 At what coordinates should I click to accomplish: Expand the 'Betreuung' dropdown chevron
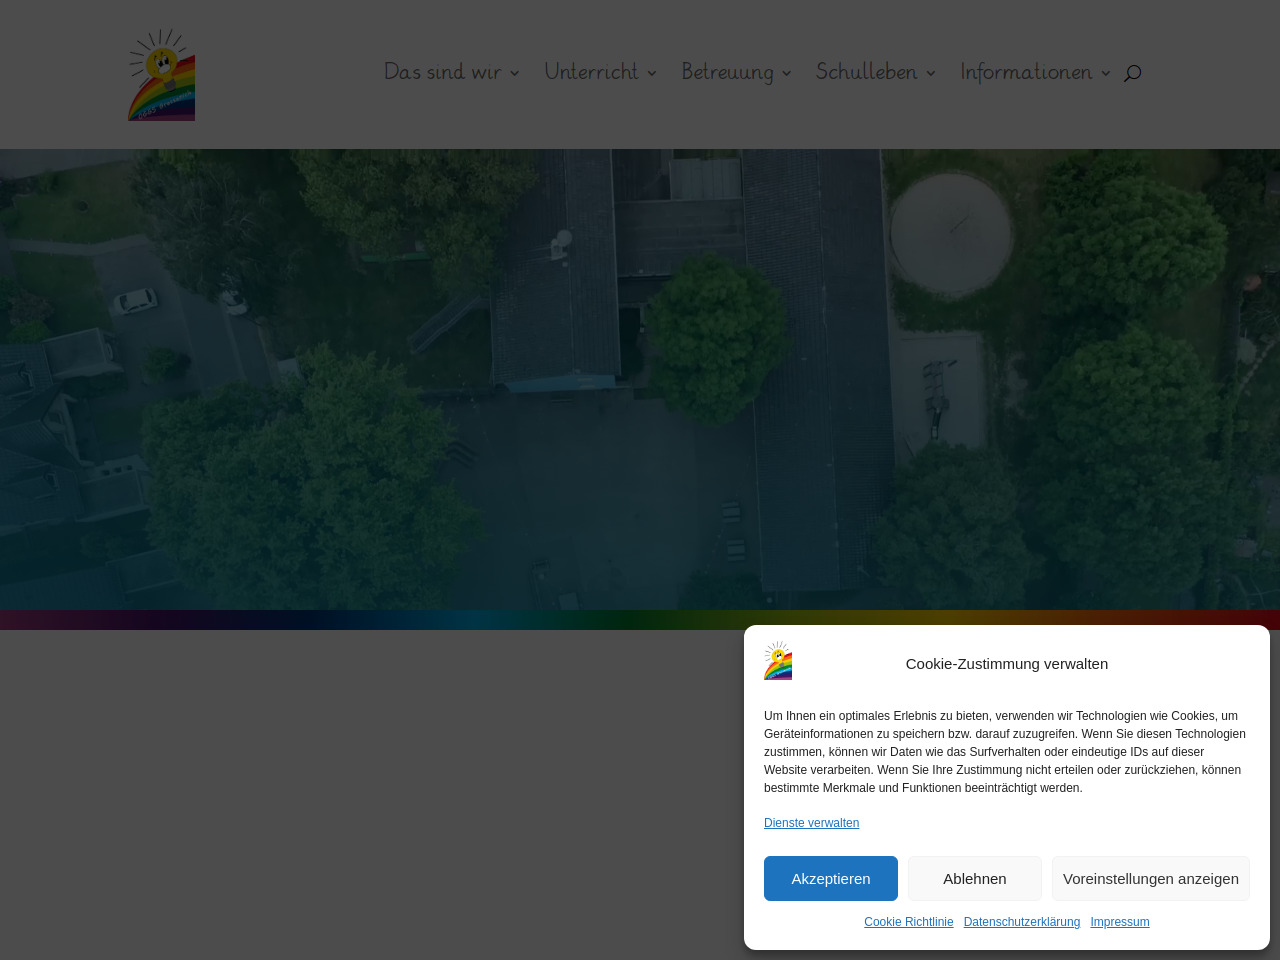pyautogui.click(x=786, y=73)
